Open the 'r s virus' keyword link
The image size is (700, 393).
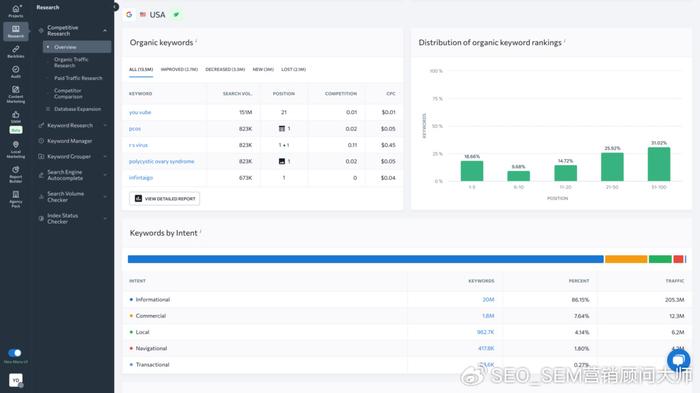138,145
